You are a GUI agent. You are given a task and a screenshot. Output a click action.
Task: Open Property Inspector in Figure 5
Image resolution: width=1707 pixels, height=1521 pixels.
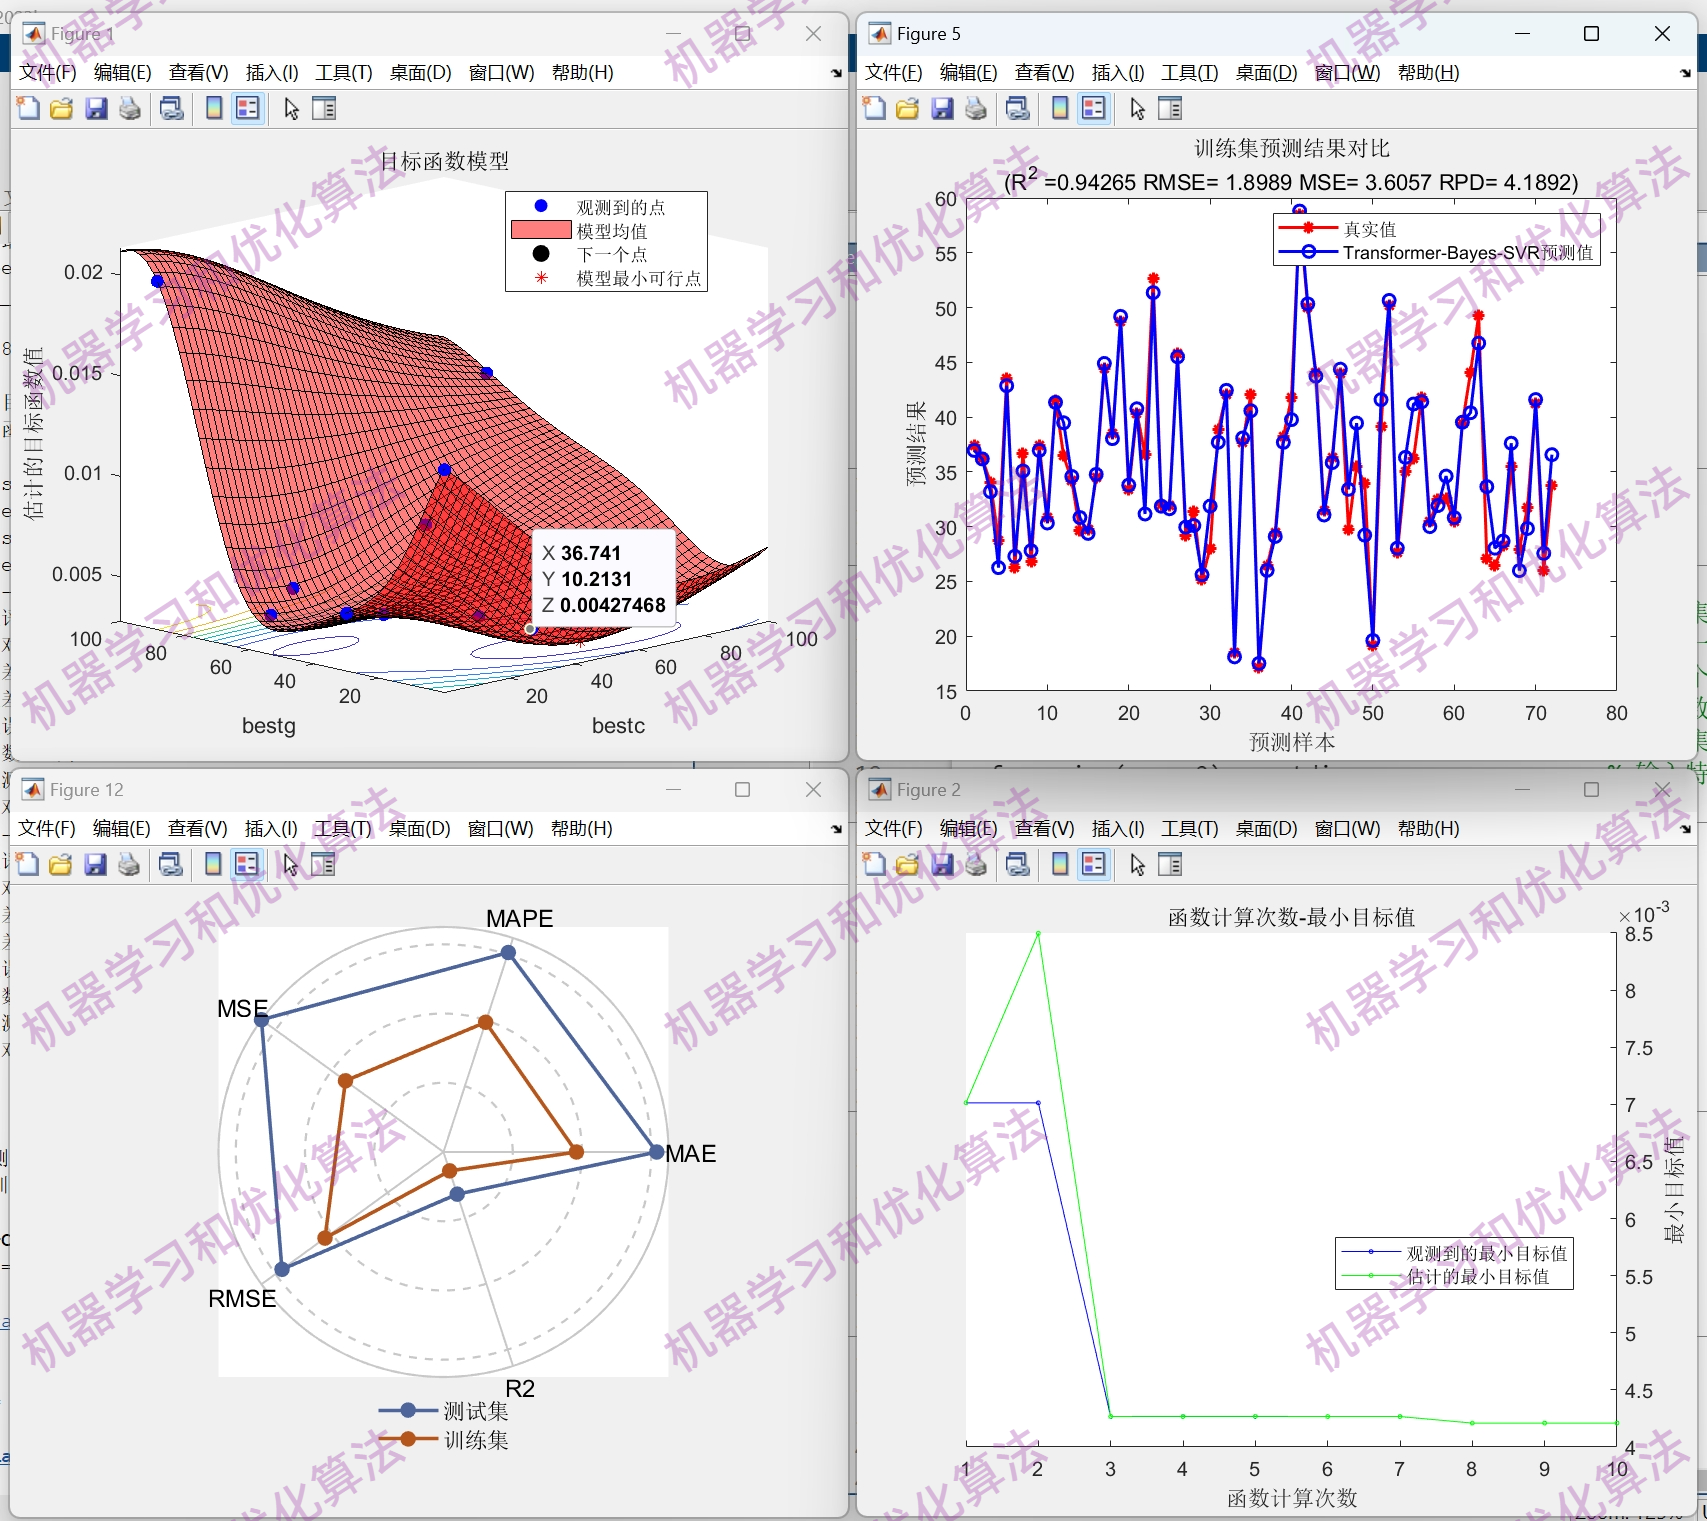coord(1170,109)
